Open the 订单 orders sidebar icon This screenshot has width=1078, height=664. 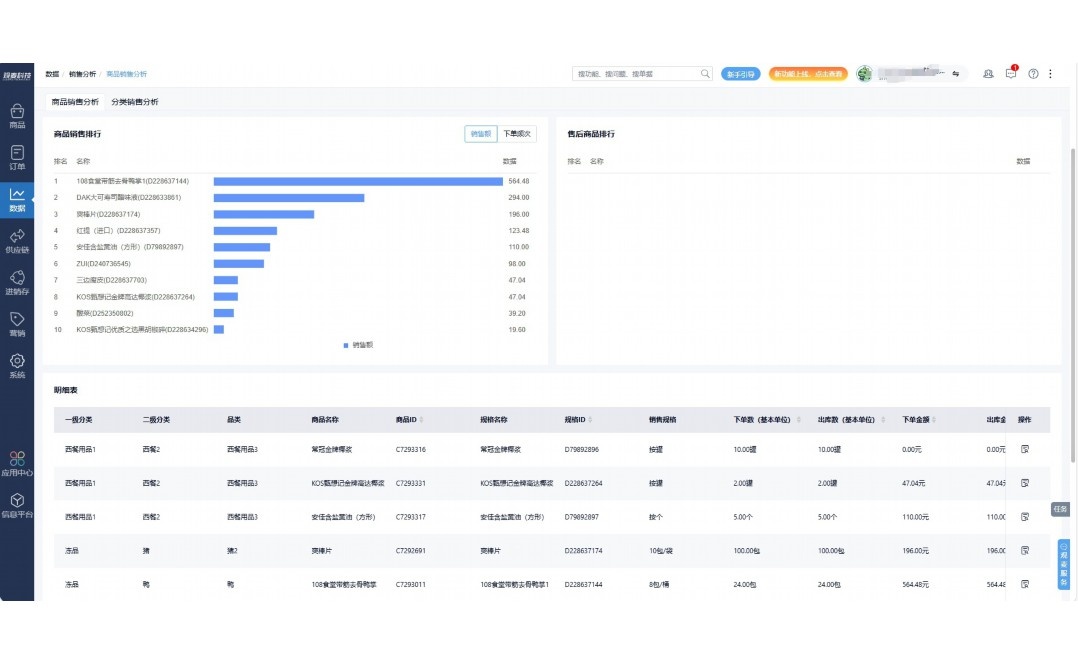point(17,157)
